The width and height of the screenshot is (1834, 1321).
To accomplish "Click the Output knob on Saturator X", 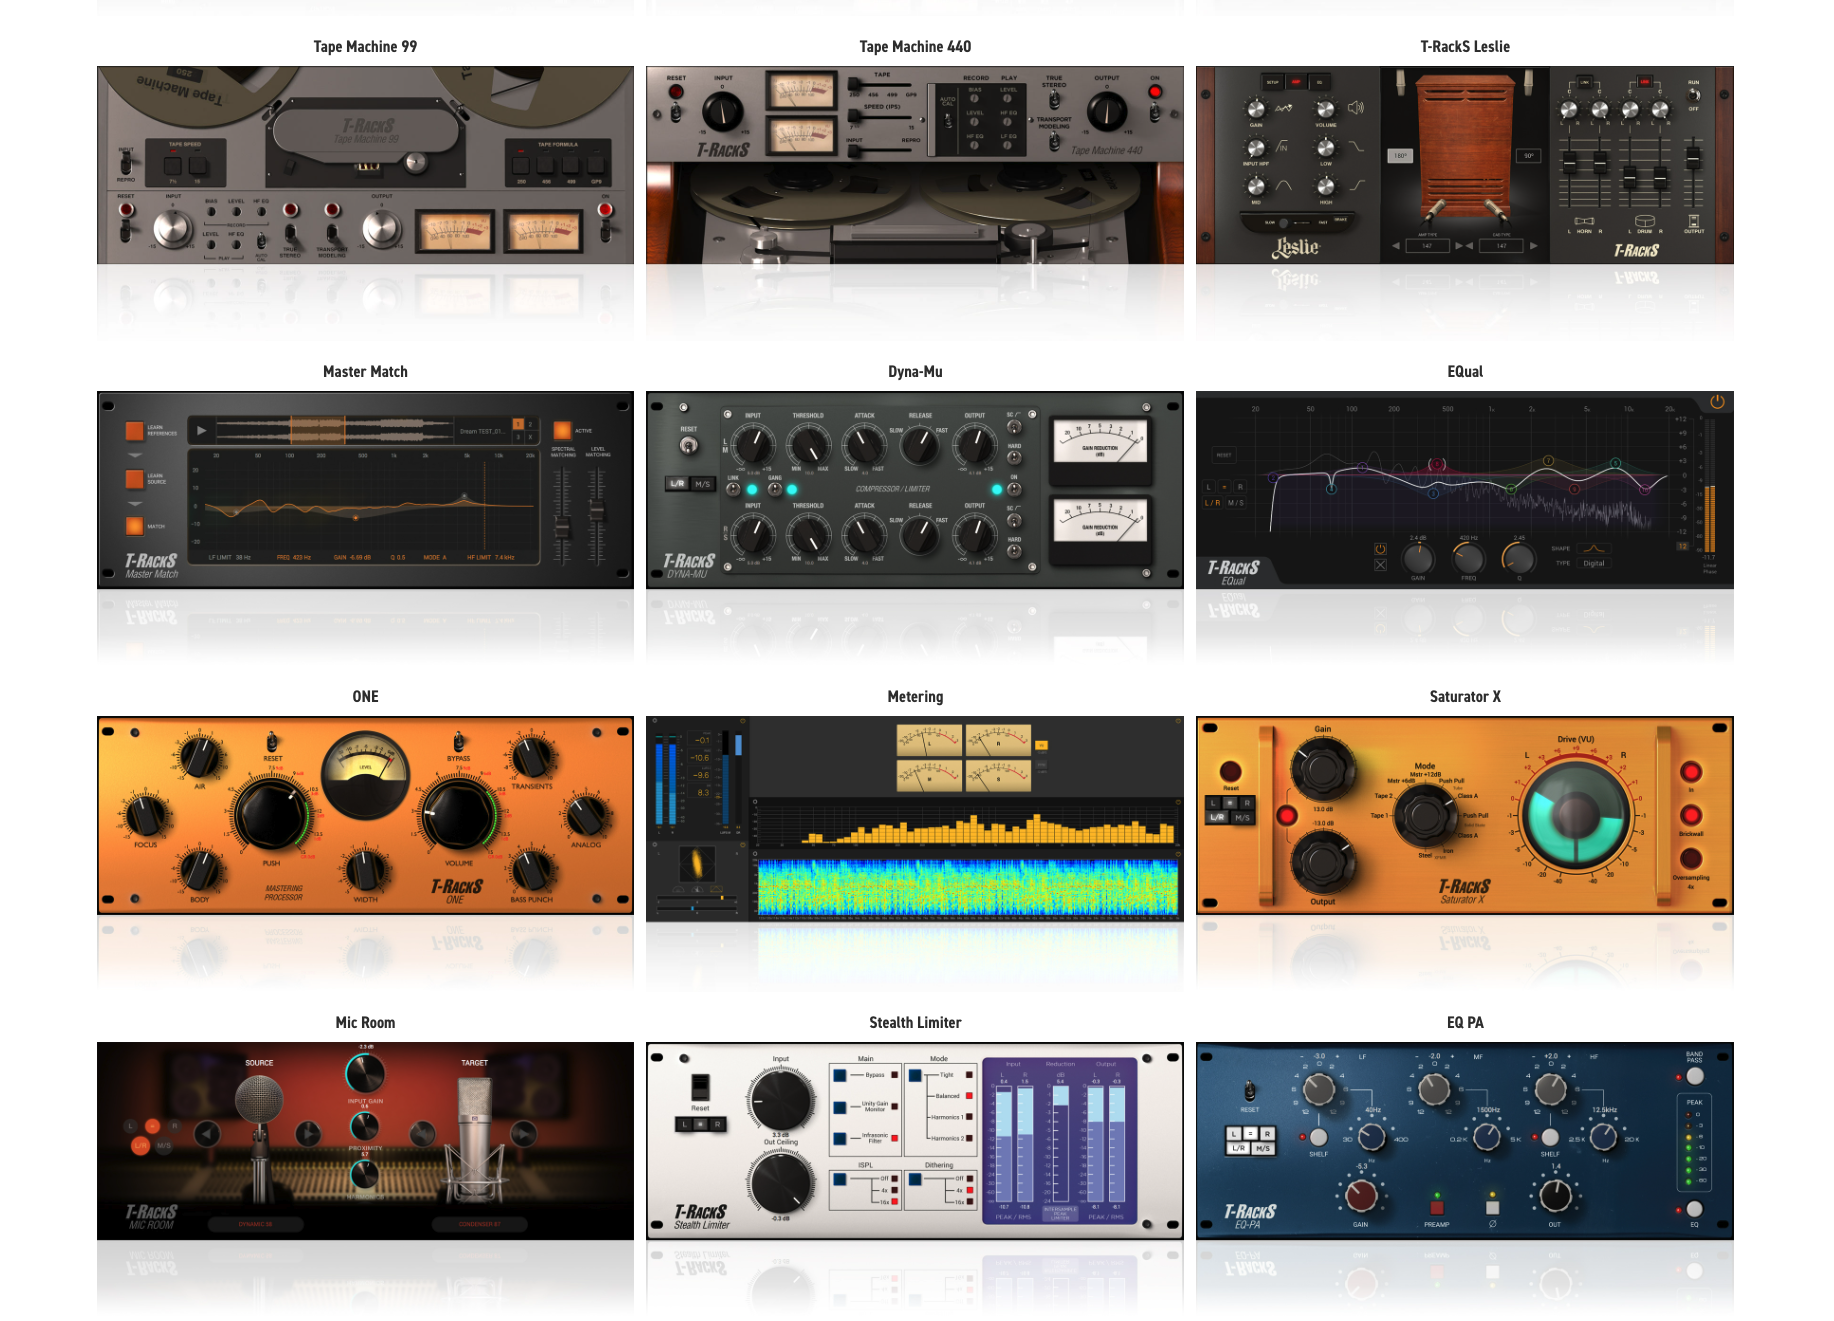I will [x=1322, y=861].
